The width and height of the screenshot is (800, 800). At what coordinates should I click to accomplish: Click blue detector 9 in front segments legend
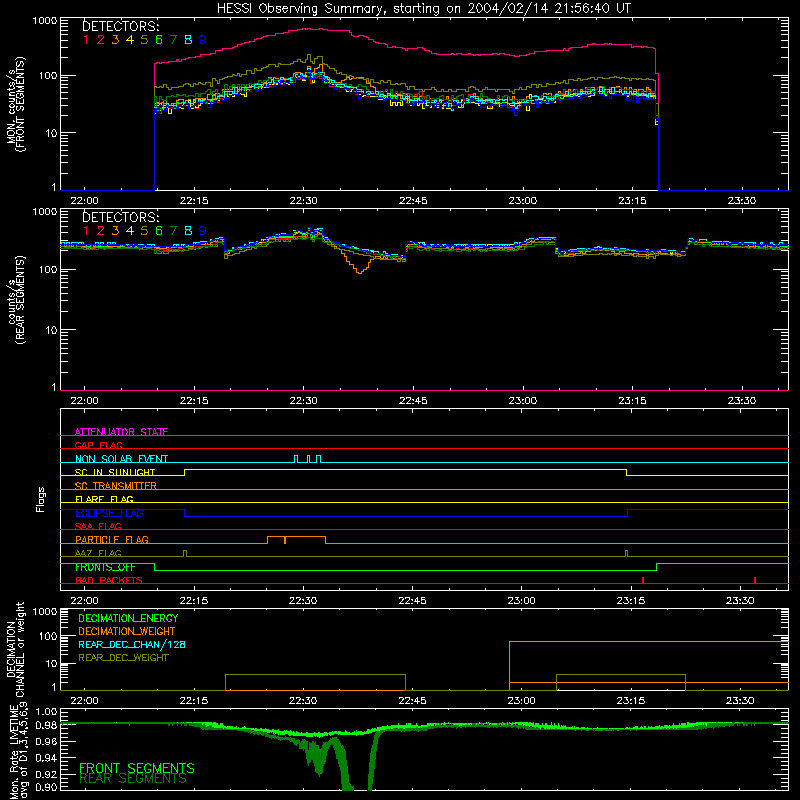pos(203,40)
